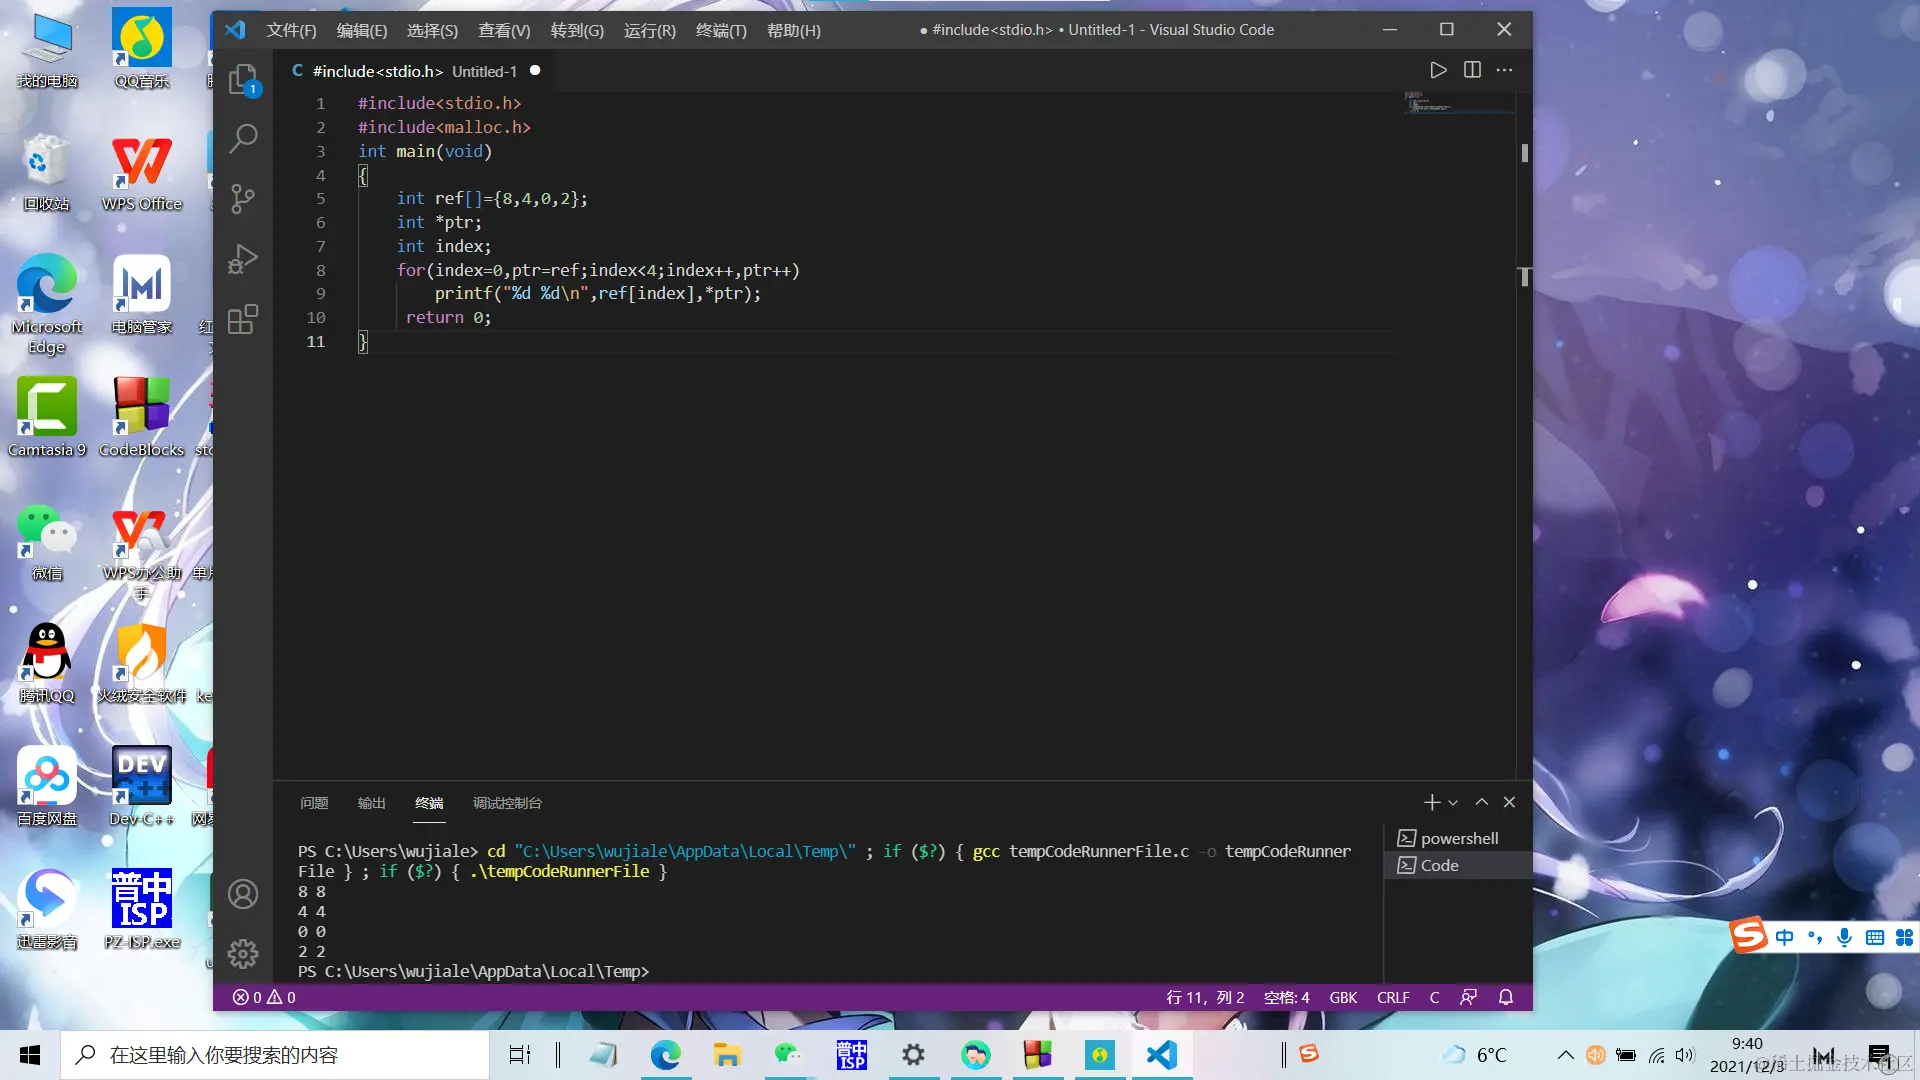Click the Run Code play button
This screenshot has width=1920, height=1080.
coord(1438,70)
